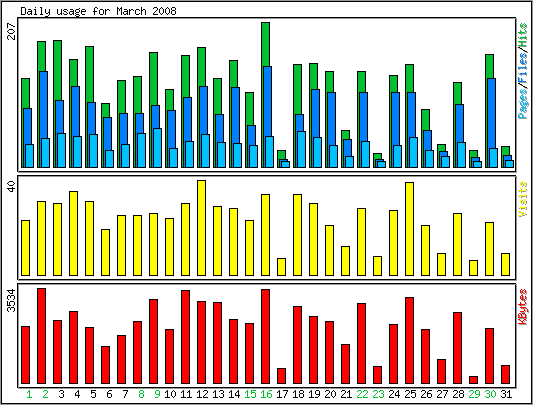Viewport: 533px width, 405px height.
Task: Click green day label 15 on the x-axis
Action: click(x=251, y=394)
